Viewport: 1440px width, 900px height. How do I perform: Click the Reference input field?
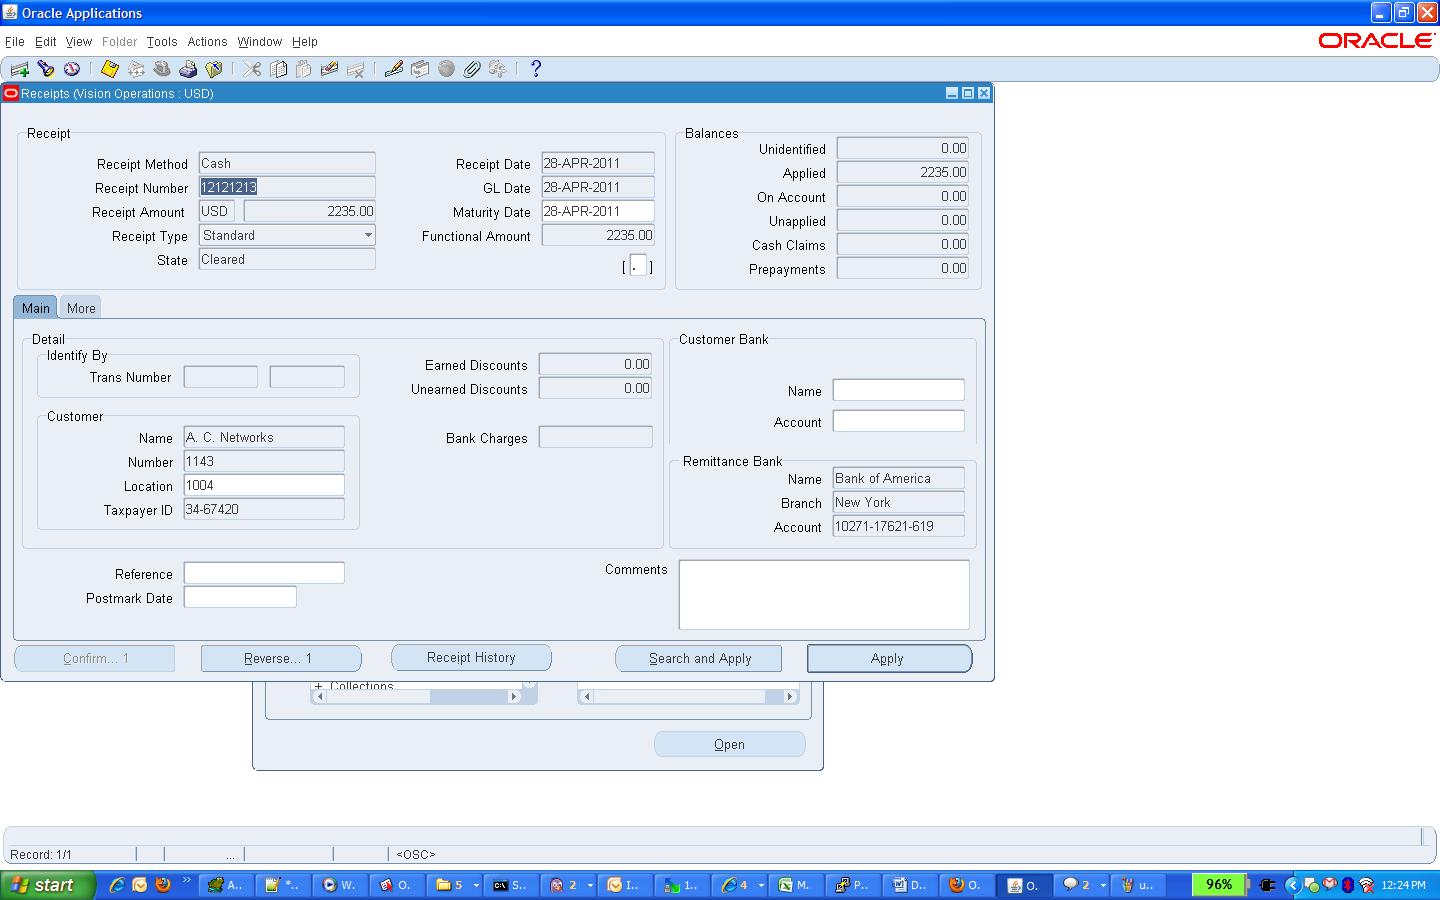pos(264,573)
